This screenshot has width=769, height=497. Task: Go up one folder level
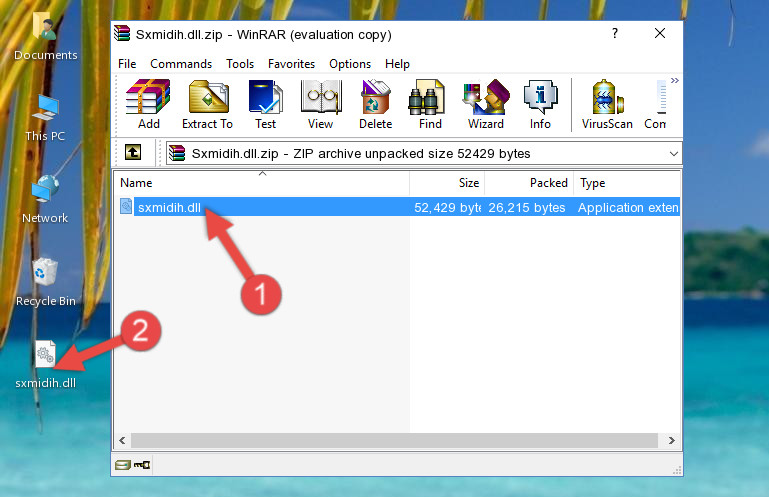133,153
